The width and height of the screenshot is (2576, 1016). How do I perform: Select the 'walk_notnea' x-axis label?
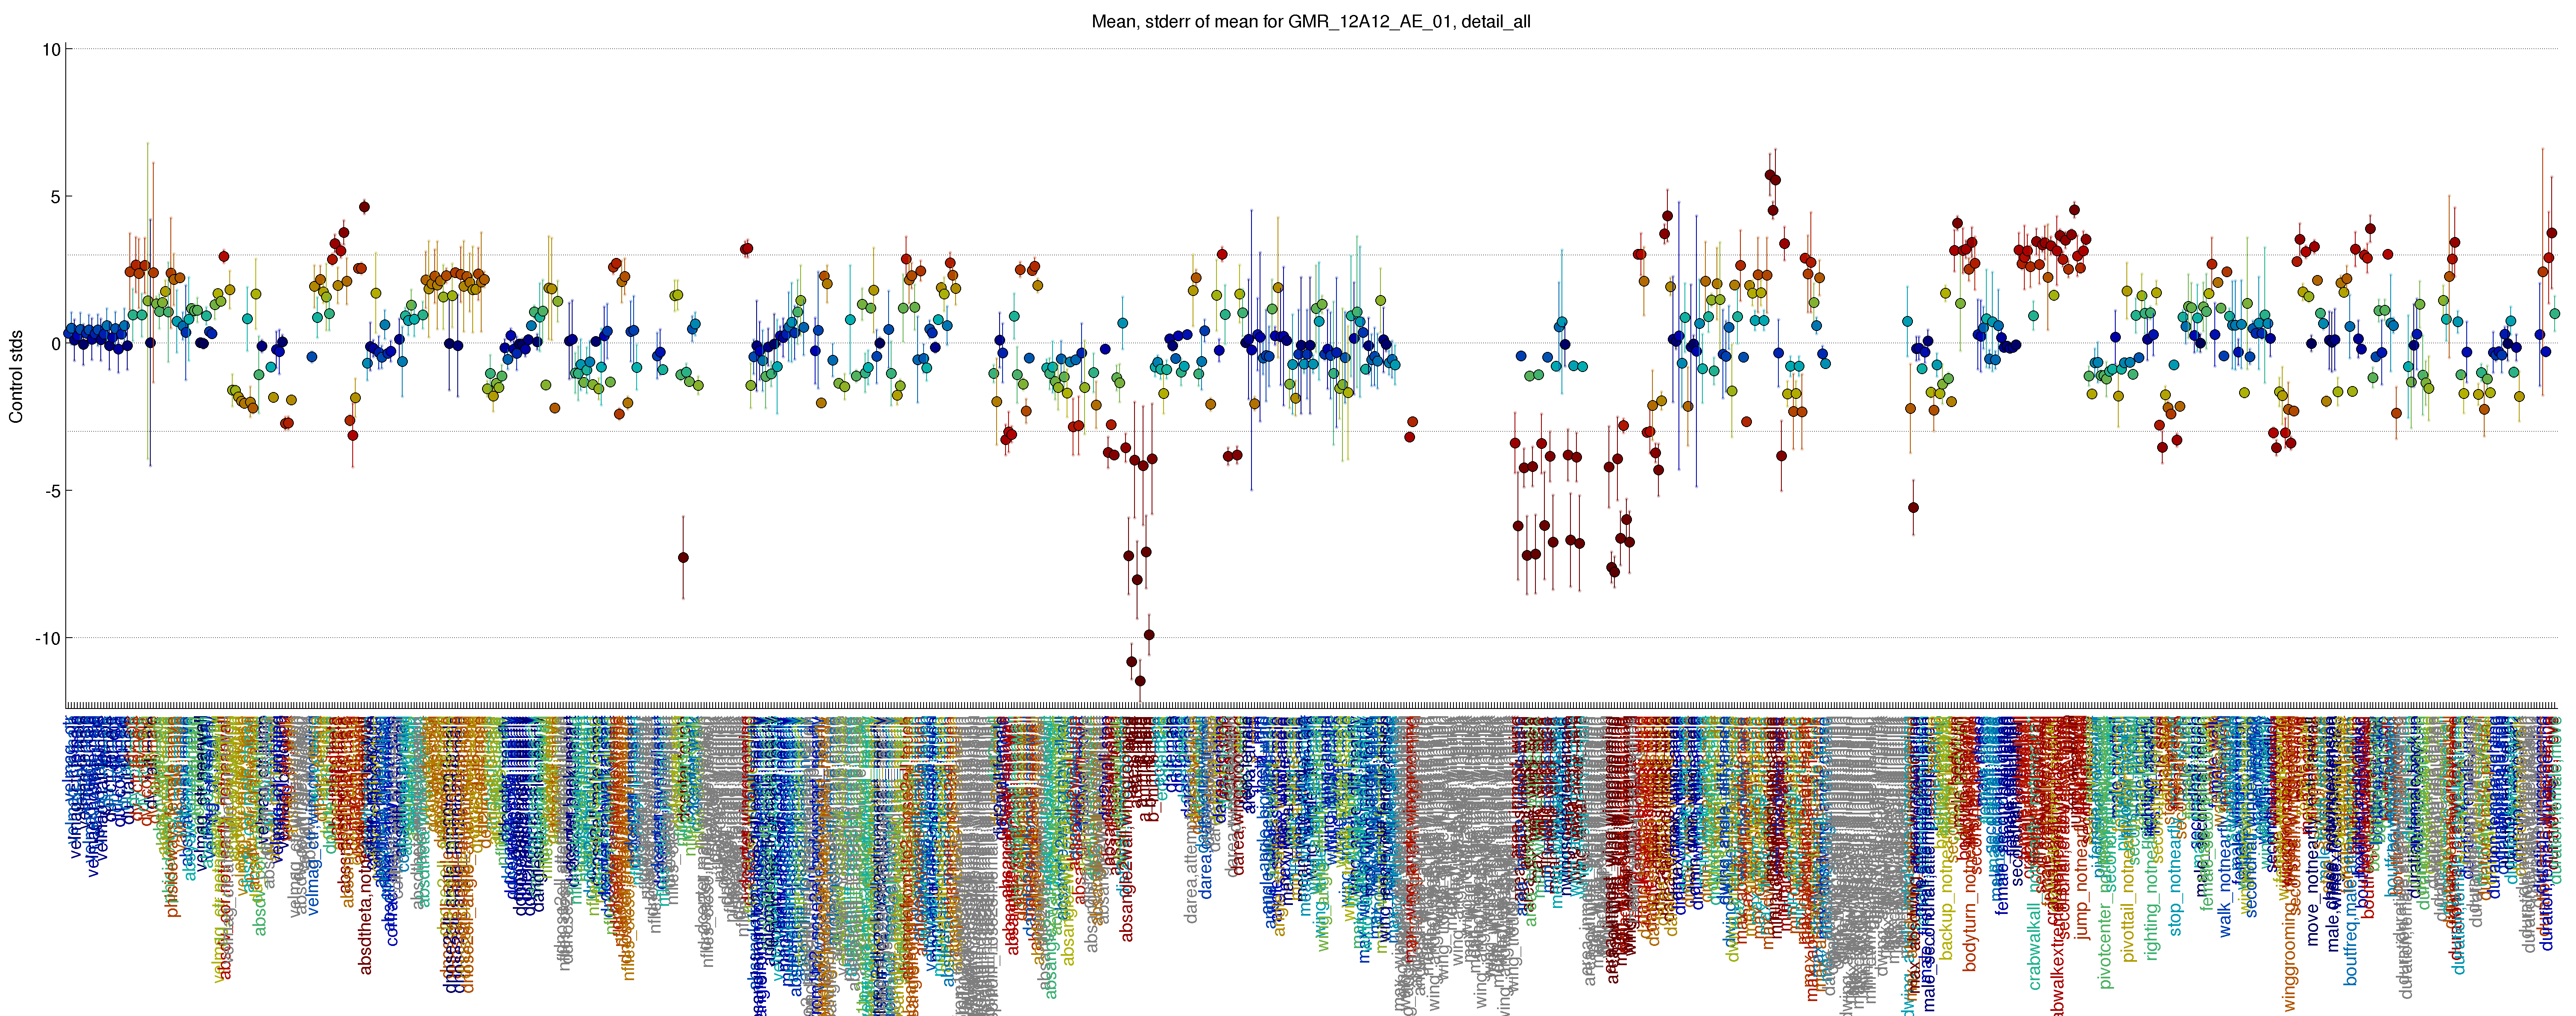[2225, 890]
